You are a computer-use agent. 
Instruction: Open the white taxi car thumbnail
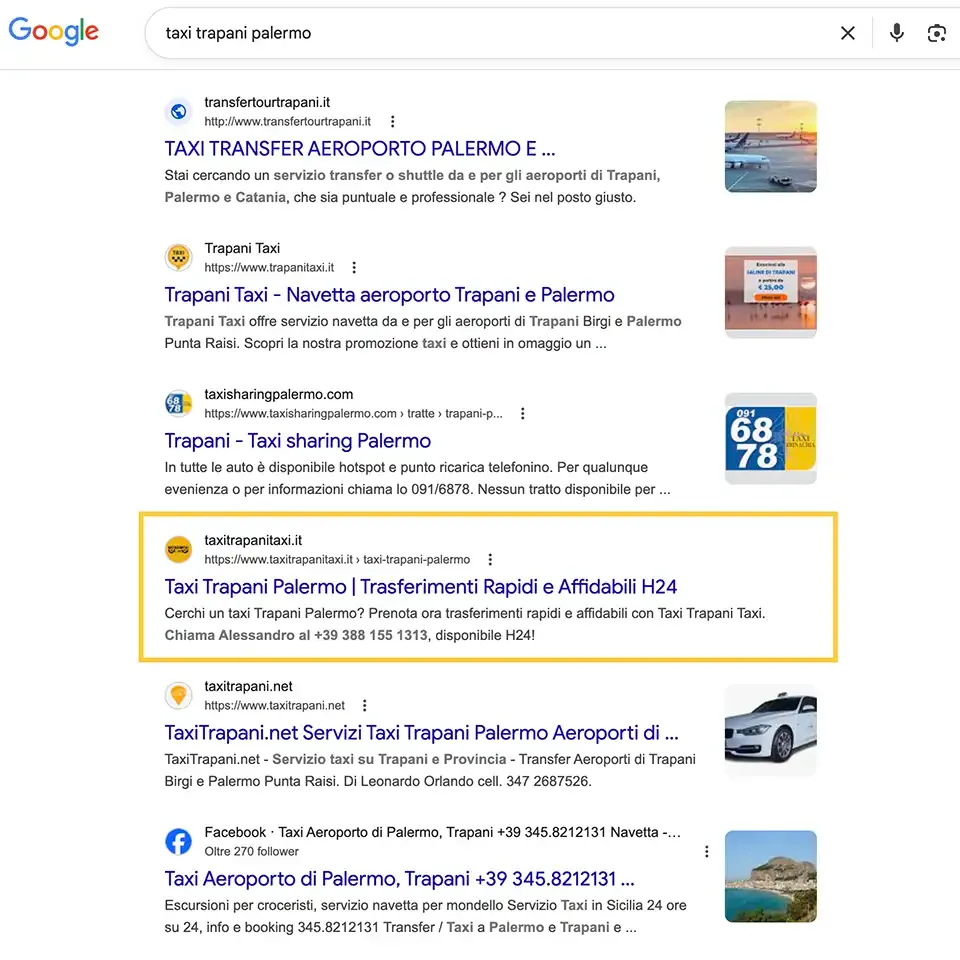coord(770,731)
